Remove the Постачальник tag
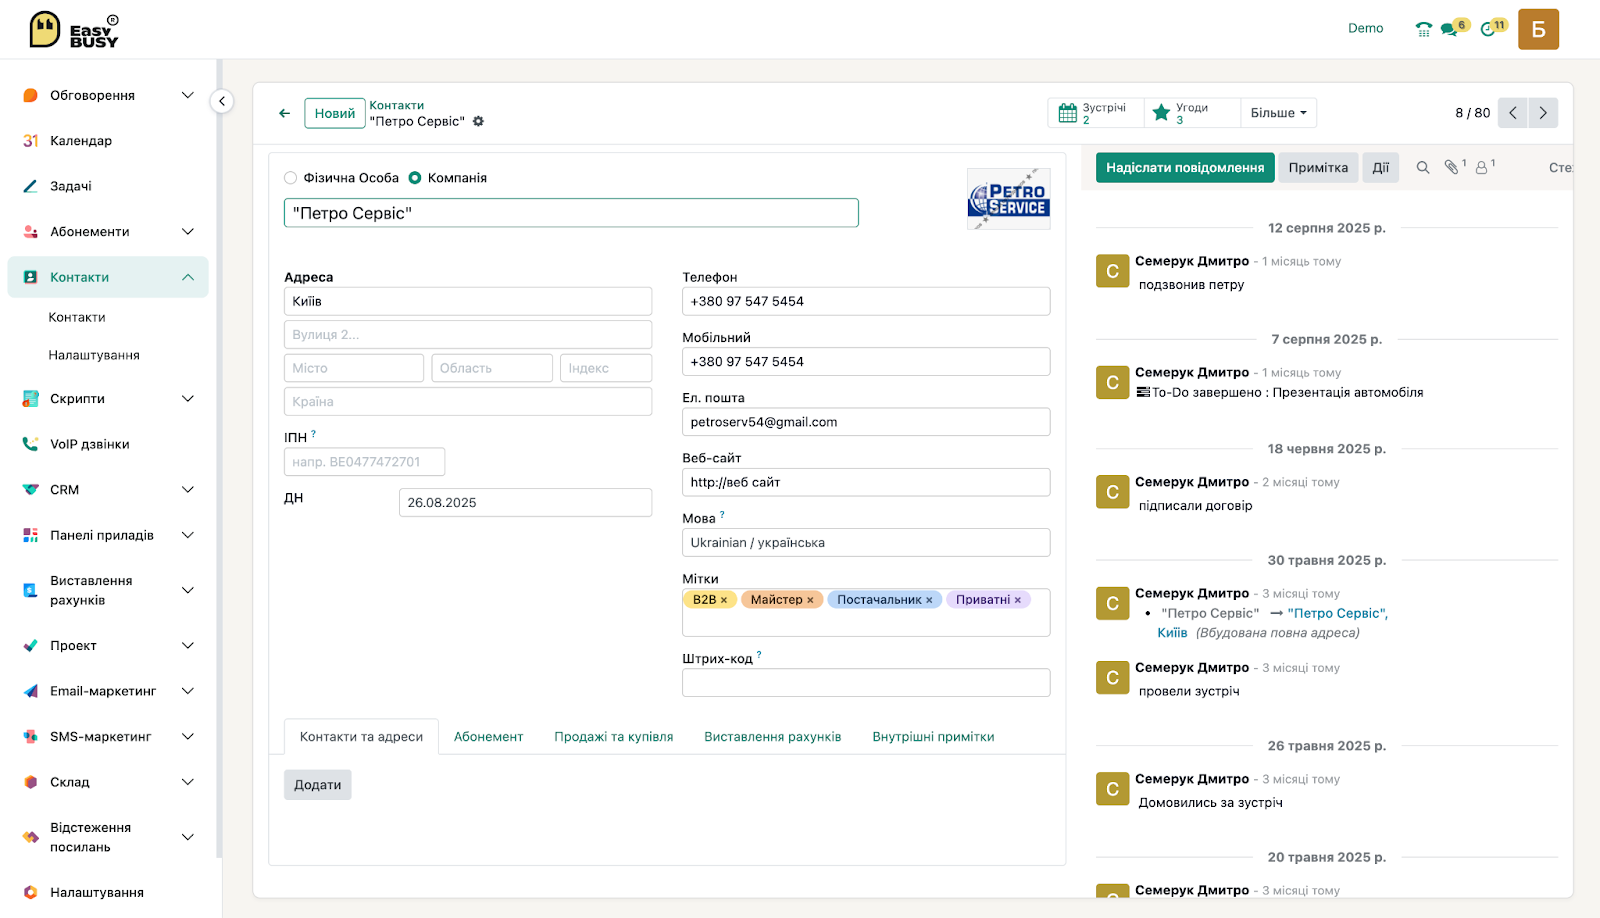Image resolution: width=1600 pixels, height=918 pixels. 929,600
